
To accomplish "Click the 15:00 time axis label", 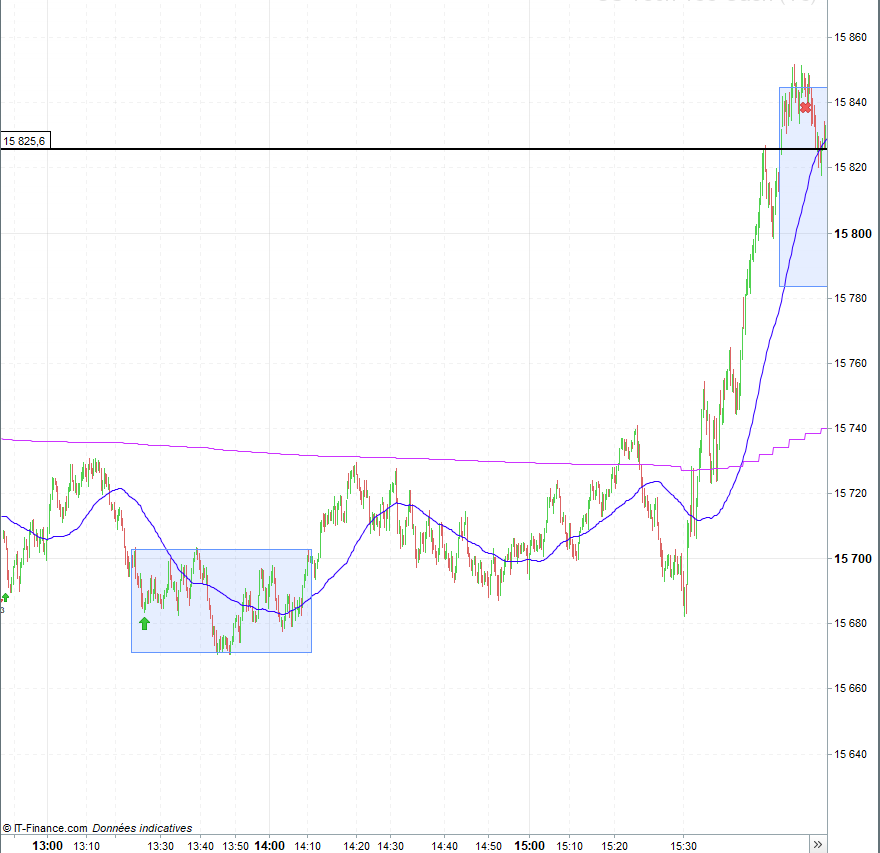I will 529,846.
